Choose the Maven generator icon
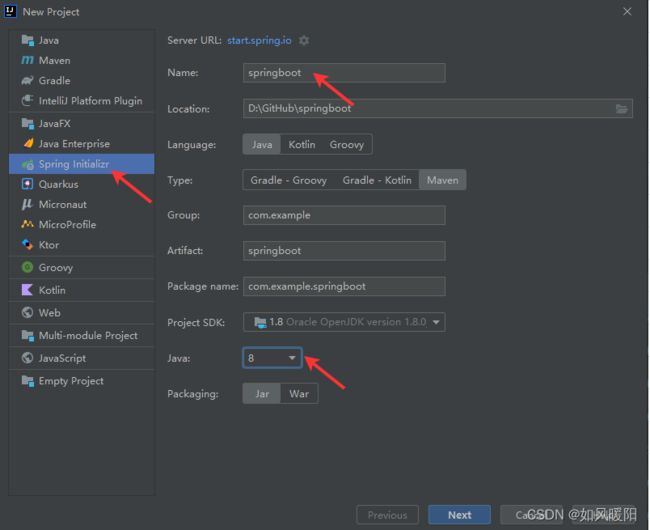The image size is (650, 530). pos(27,61)
